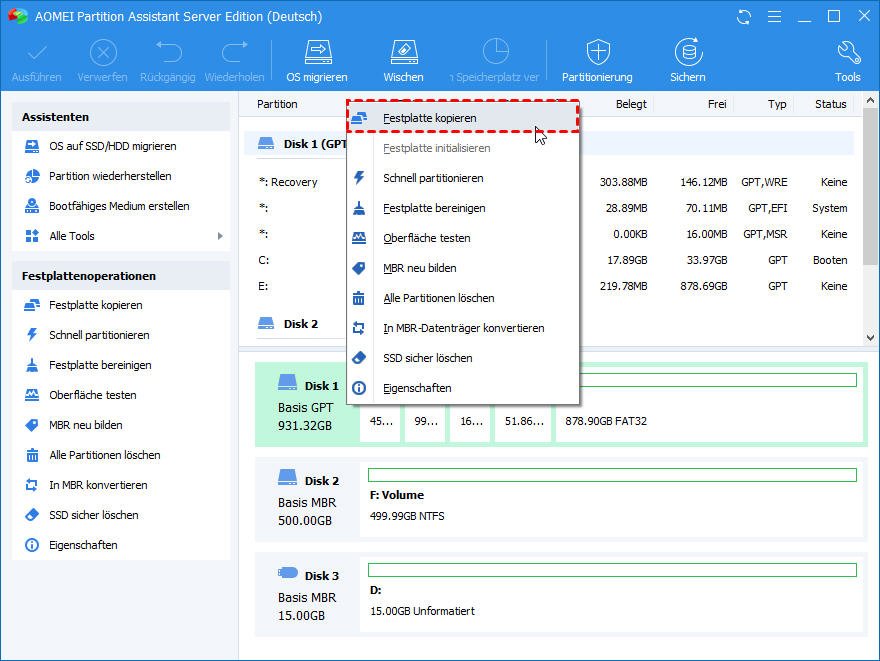Click the Festplattenoperationen section header

pos(121,276)
